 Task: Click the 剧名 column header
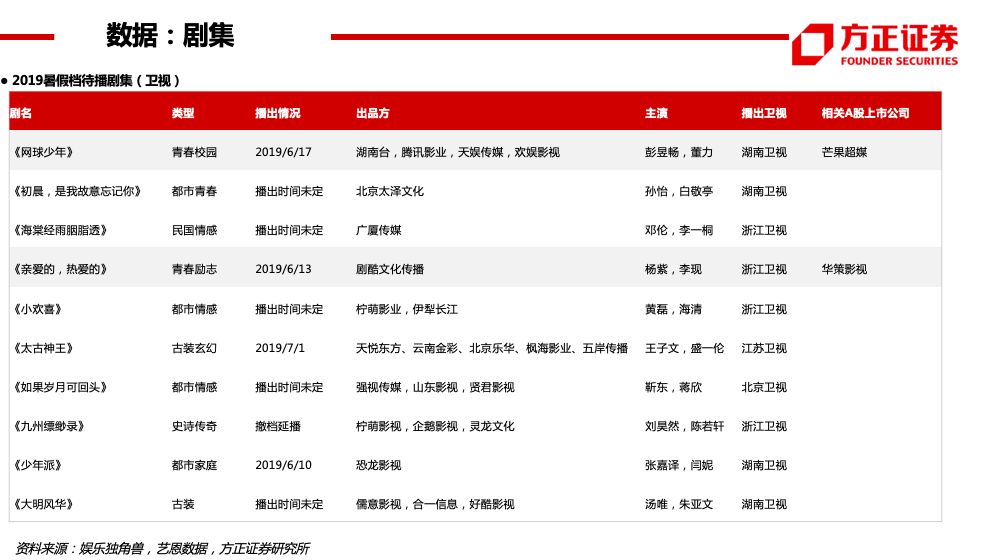pos(20,113)
